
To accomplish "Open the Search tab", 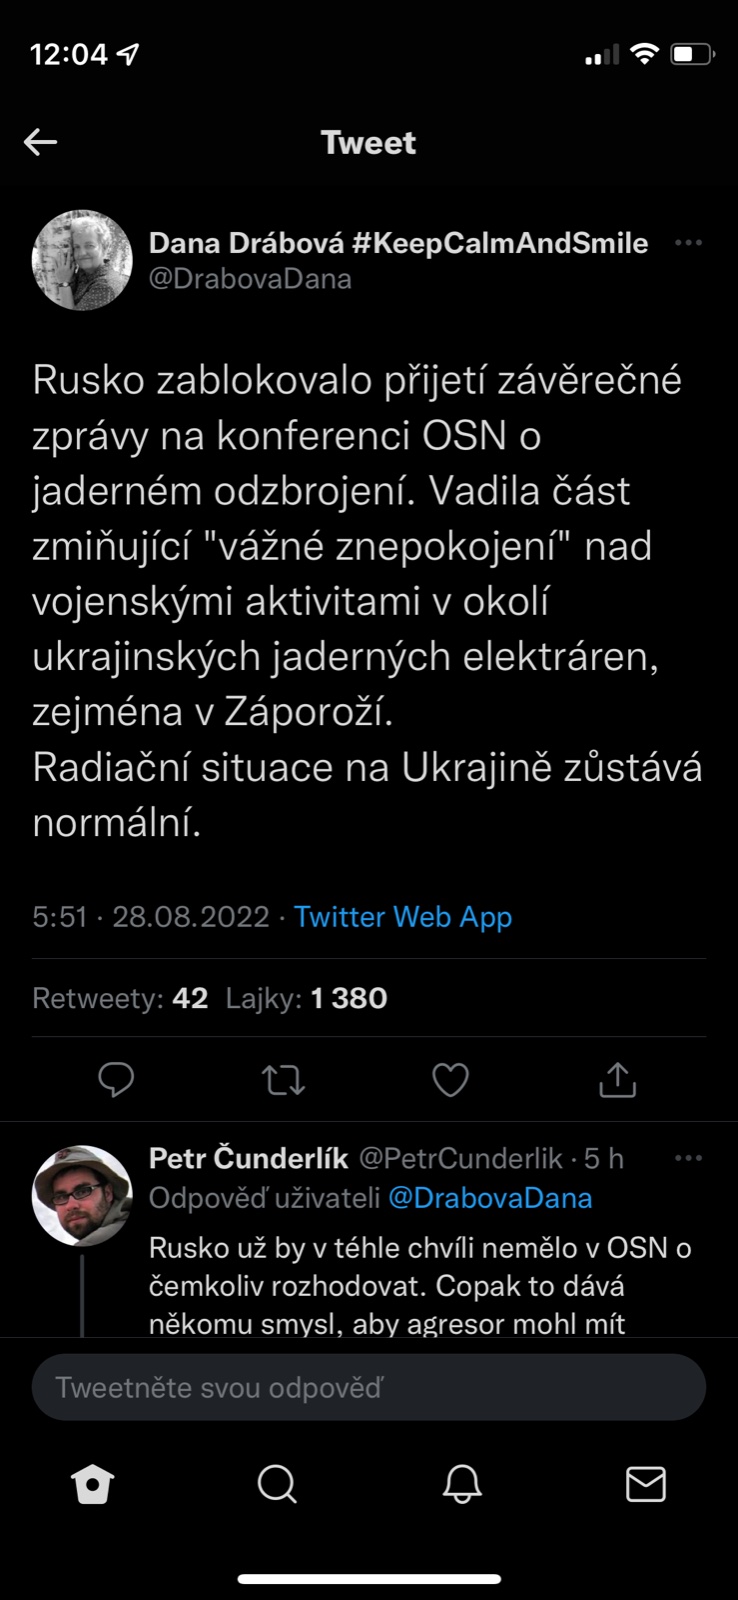I will (x=277, y=1485).
